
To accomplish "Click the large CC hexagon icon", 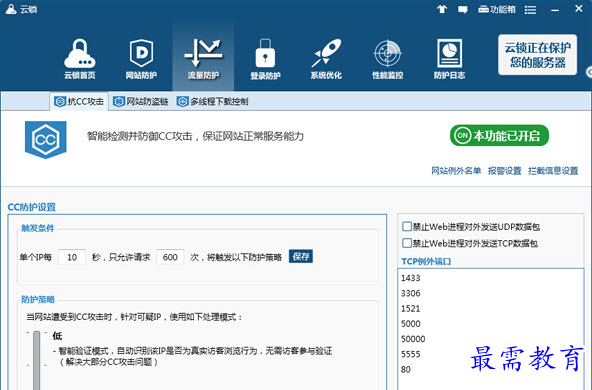I will [x=46, y=140].
